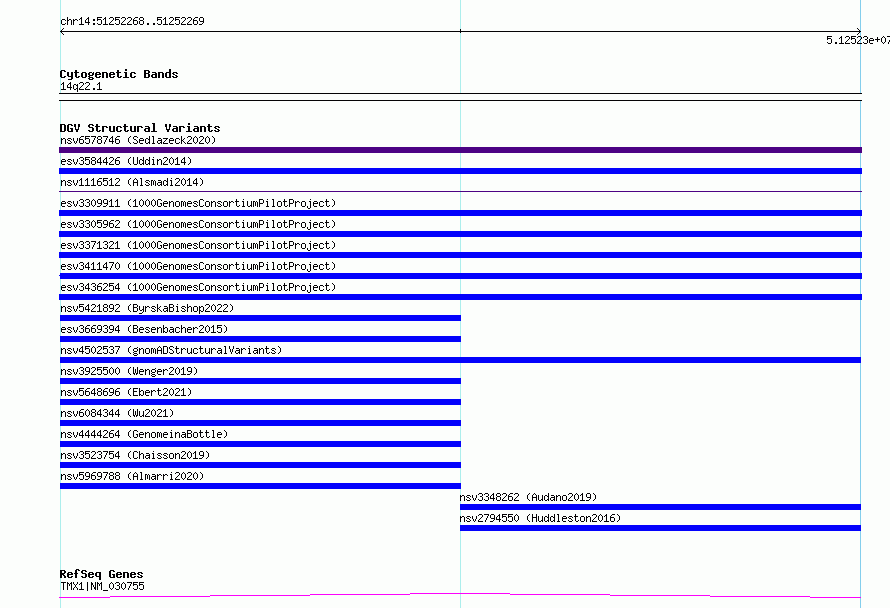Open variant nsv2794550 (Huddleston2016) label

[x=540, y=518]
